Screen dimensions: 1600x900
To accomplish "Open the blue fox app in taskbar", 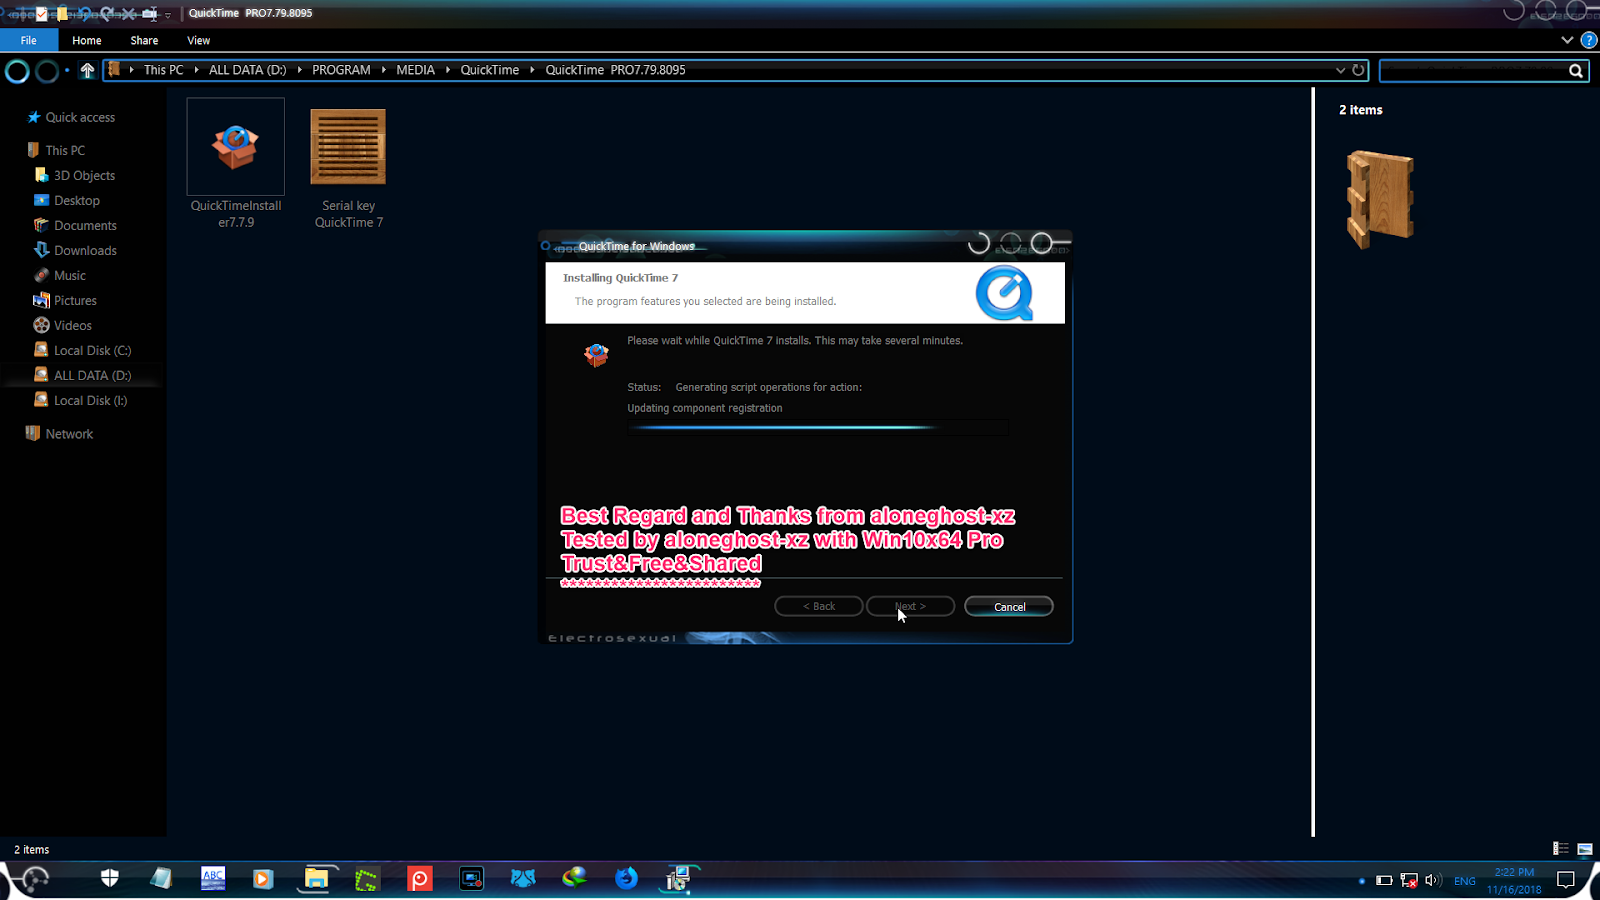I will pos(523,879).
